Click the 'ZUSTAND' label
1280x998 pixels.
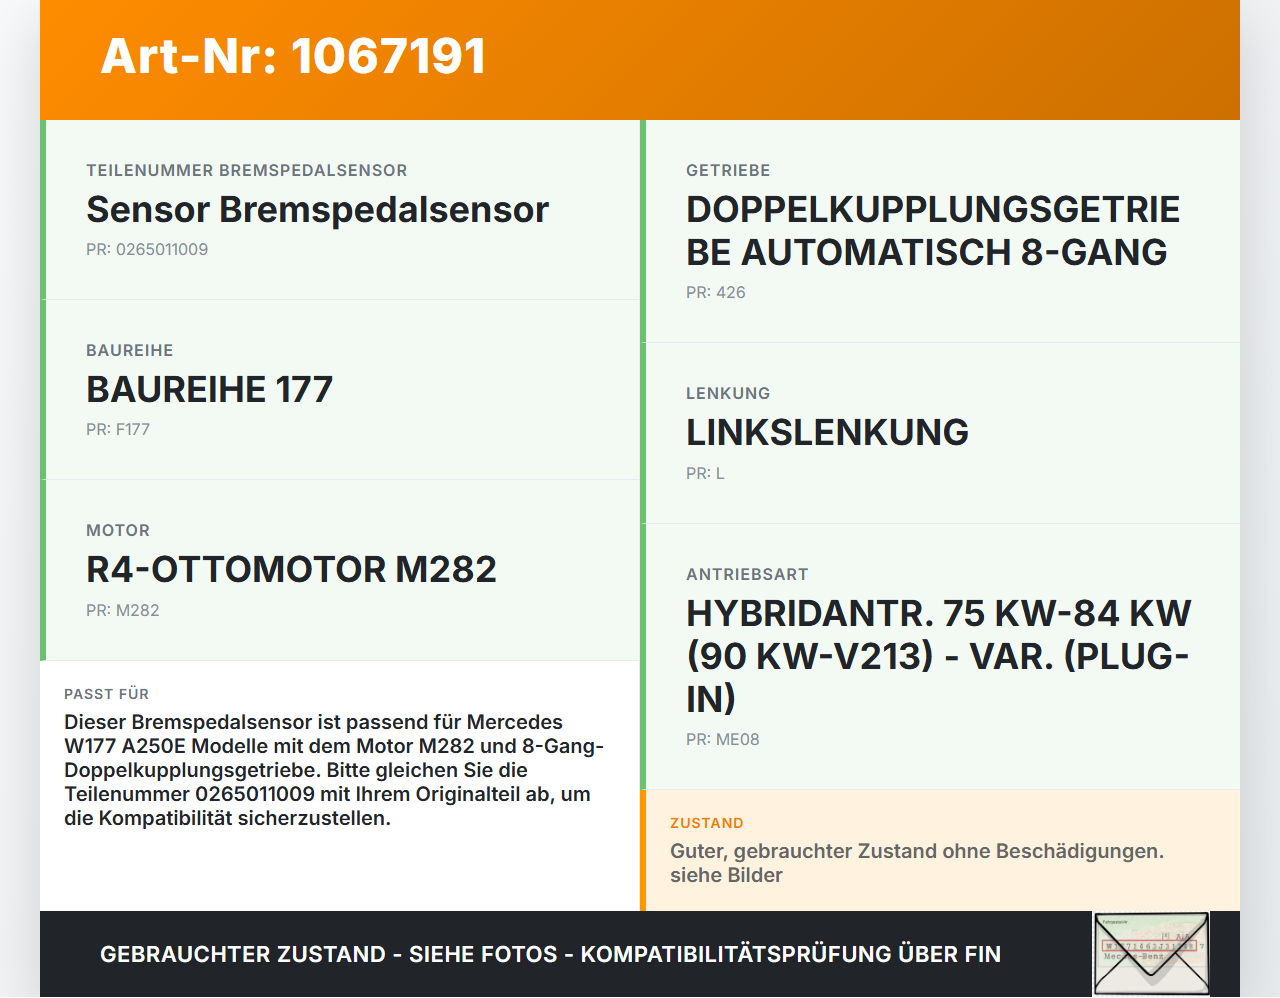pos(707,823)
